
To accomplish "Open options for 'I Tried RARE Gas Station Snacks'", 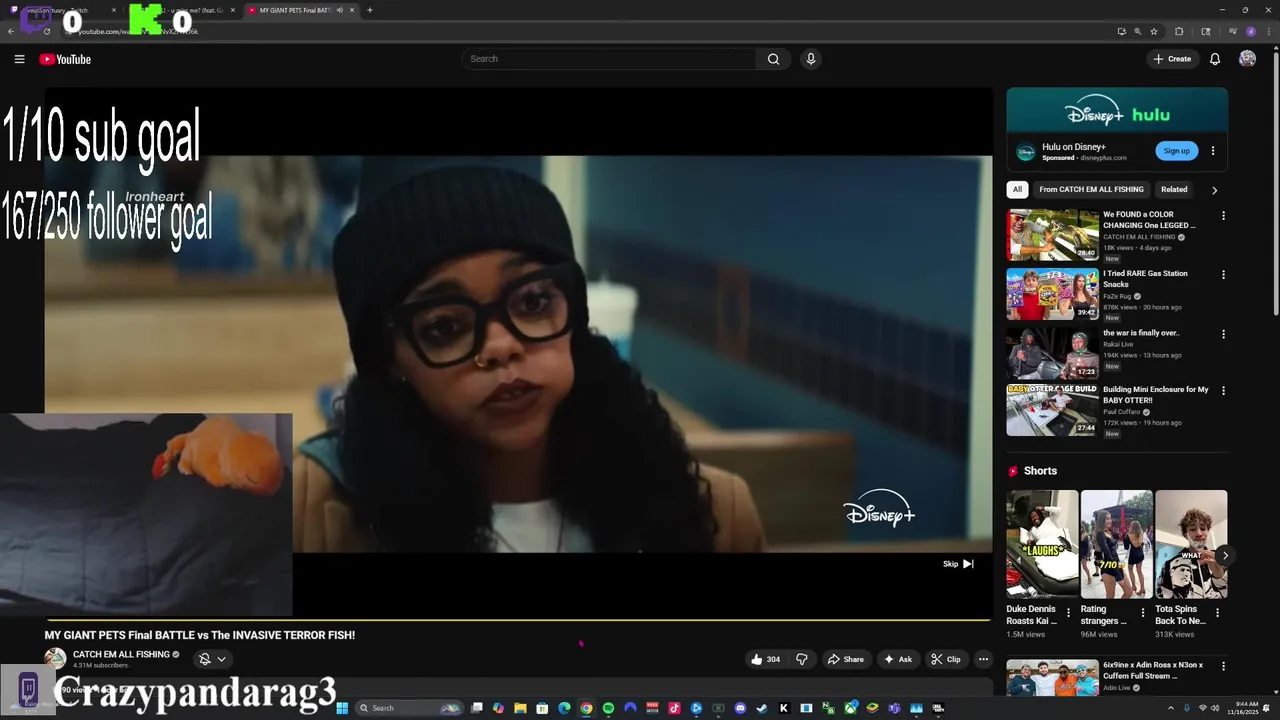I will point(1223,275).
